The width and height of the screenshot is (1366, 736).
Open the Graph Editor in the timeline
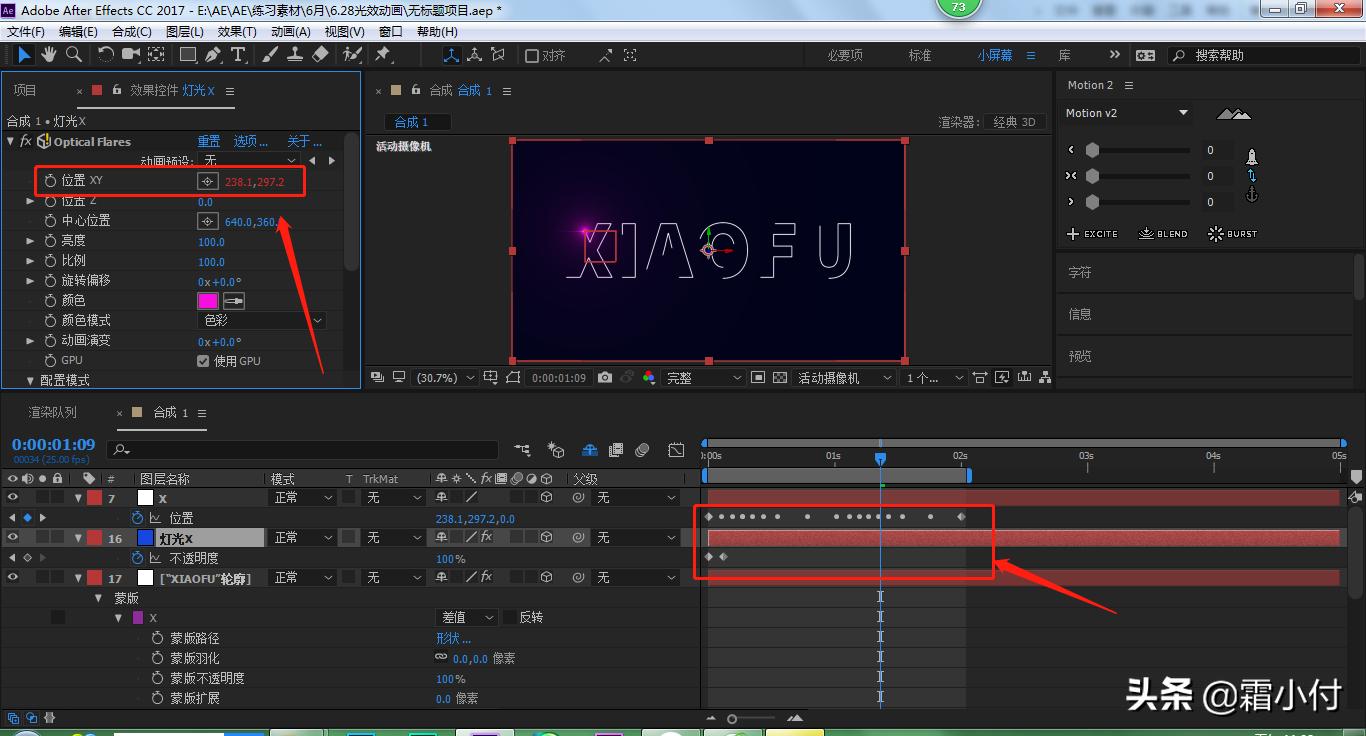(x=676, y=451)
